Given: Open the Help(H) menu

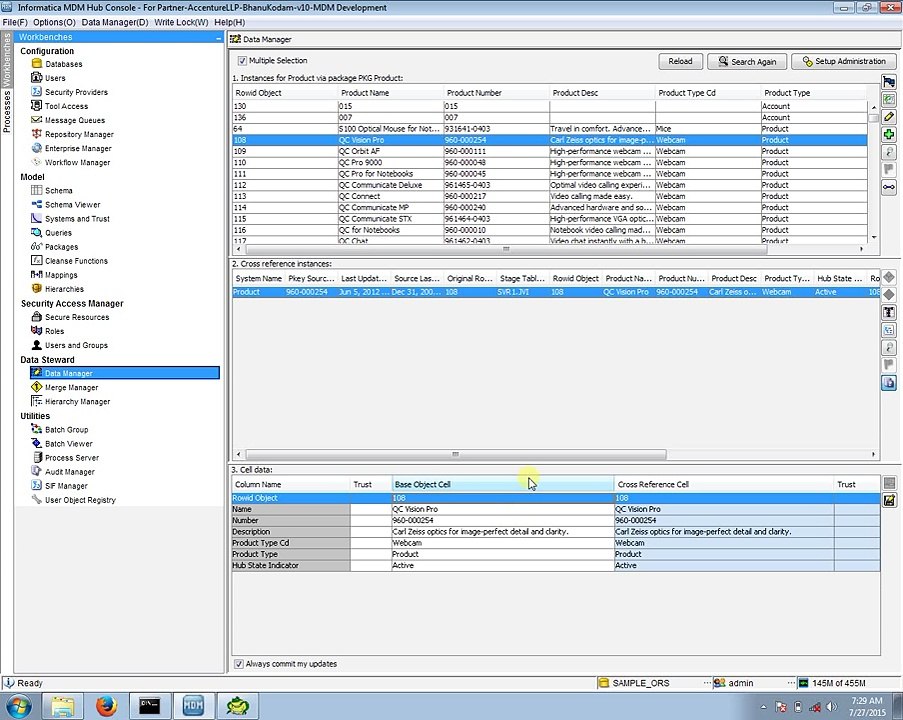Looking at the screenshot, I should click(x=229, y=22).
